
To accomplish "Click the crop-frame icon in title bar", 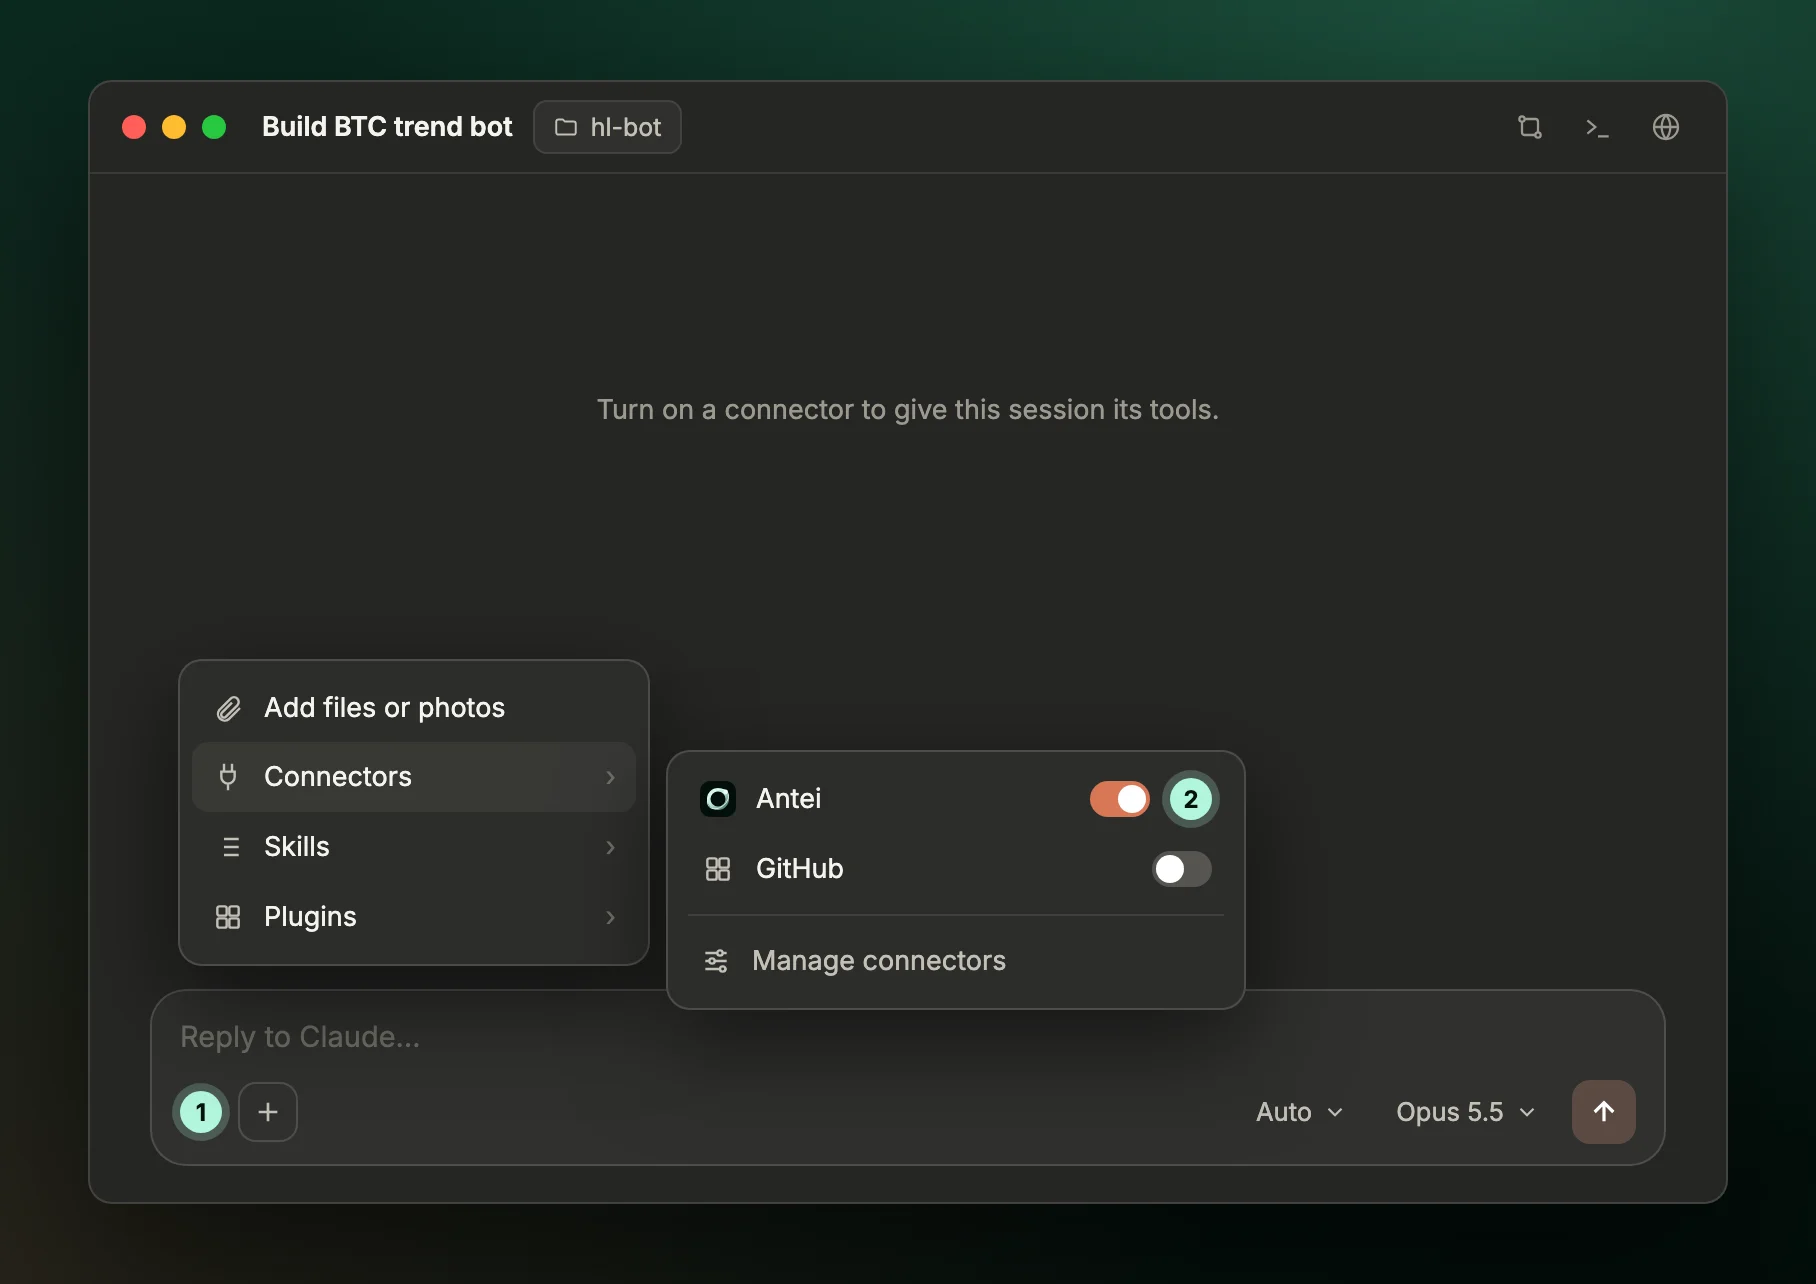I will click(1529, 127).
